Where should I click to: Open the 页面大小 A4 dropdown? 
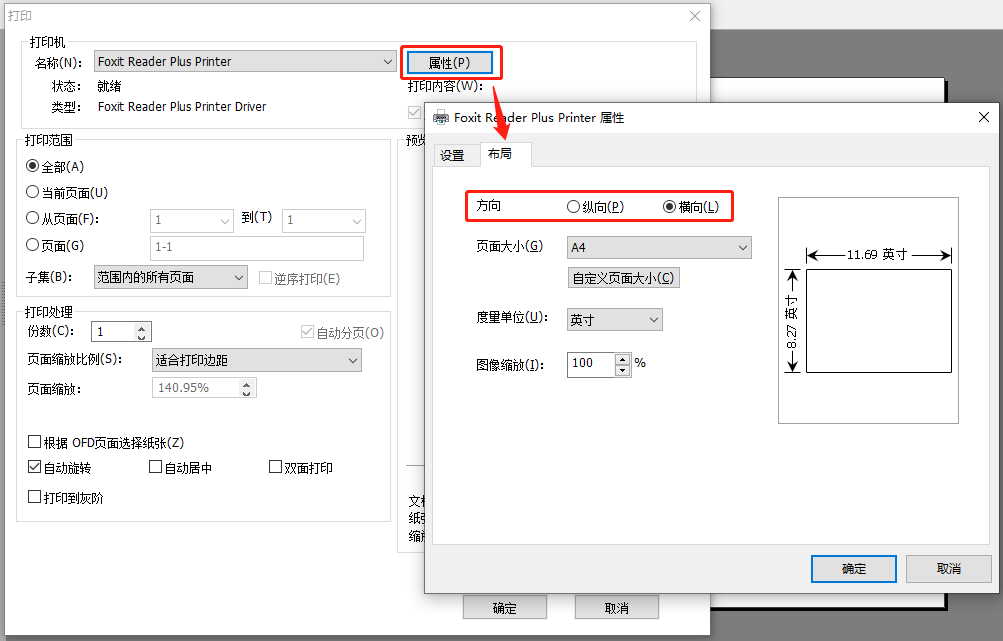(658, 247)
